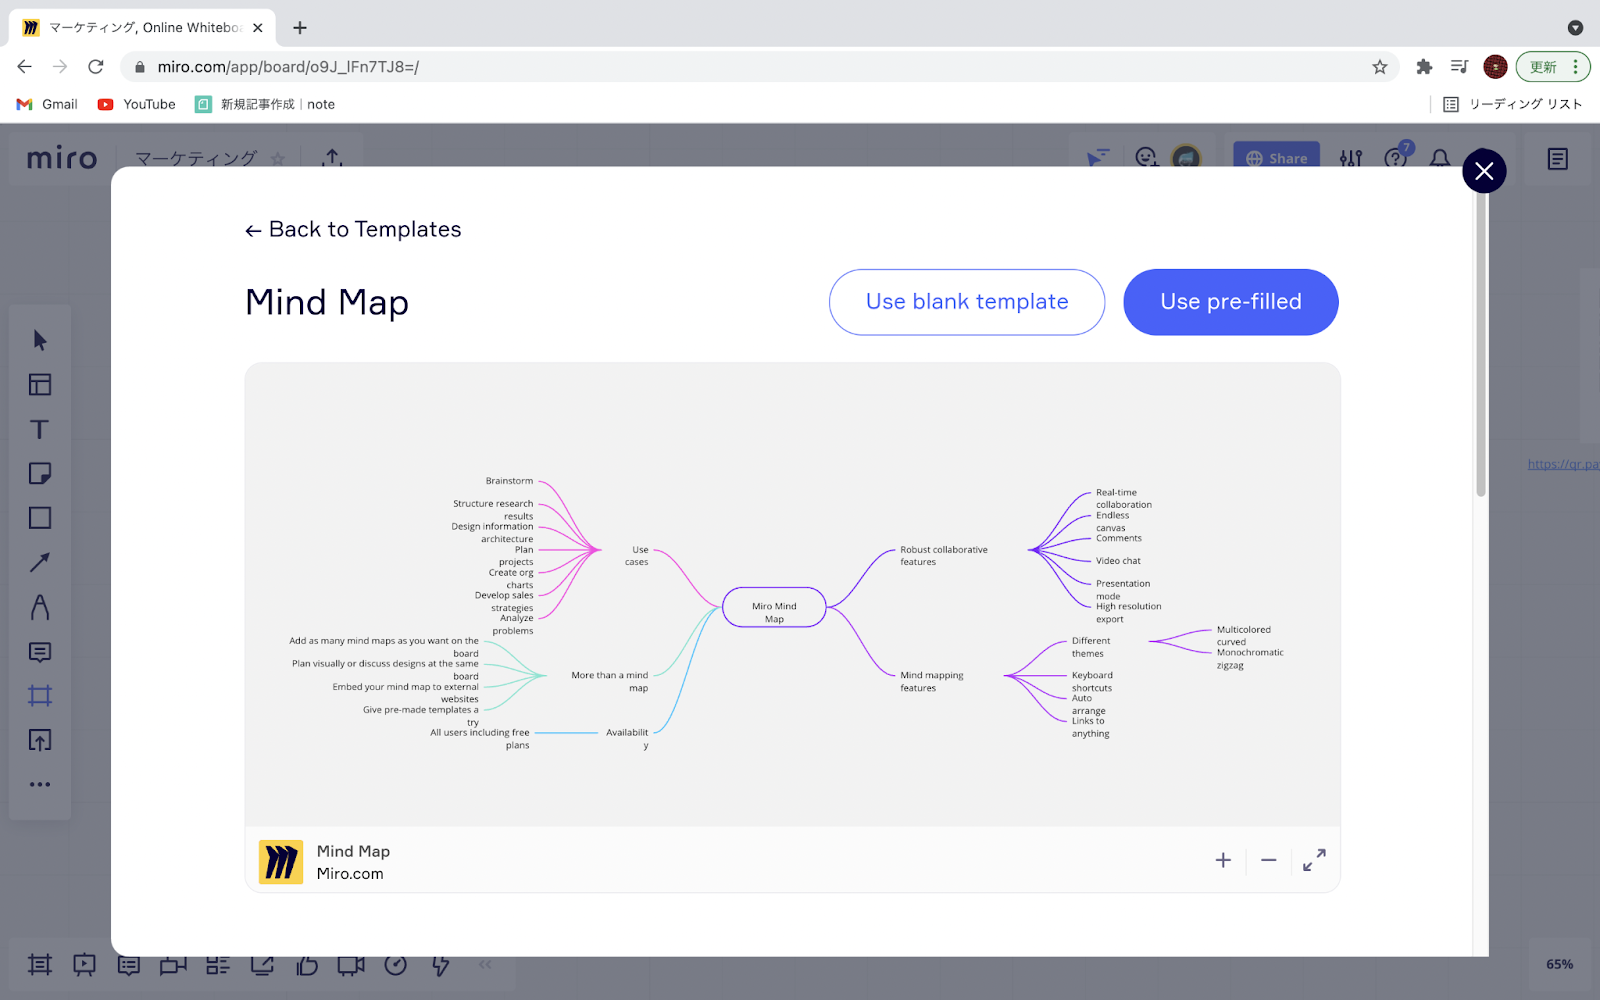Open the Chrome media control icon
The width and height of the screenshot is (1600, 1000).
tap(1460, 67)
